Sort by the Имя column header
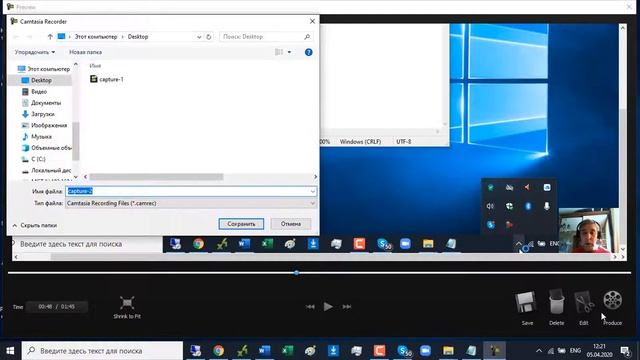Image resolution: width=640 pixels, height=360 pixels. click(95, 66)
